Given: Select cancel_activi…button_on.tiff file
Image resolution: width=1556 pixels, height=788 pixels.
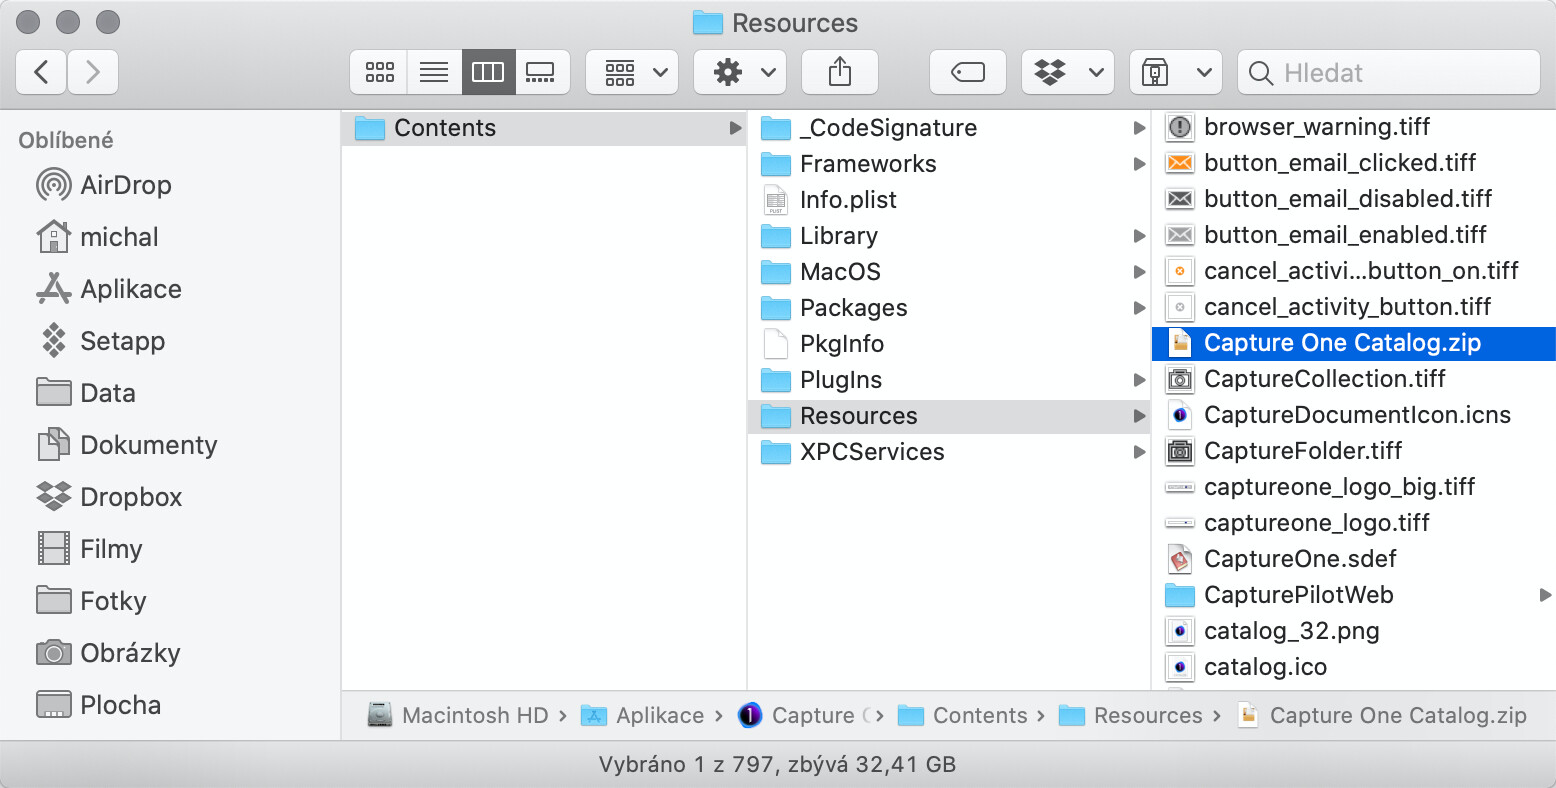Looking at the screenshot, I should pyautogui.click(x=1354, y=271).
